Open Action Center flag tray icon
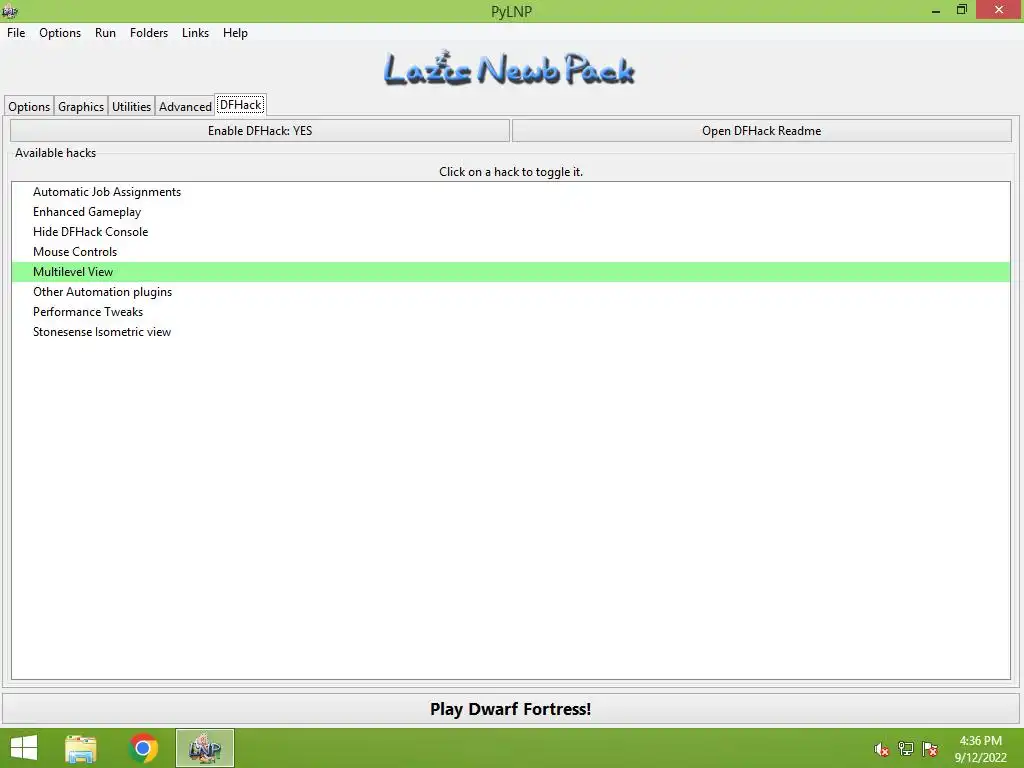Image resolution: width=1024 pixels, height=768 pixels. 929,749
